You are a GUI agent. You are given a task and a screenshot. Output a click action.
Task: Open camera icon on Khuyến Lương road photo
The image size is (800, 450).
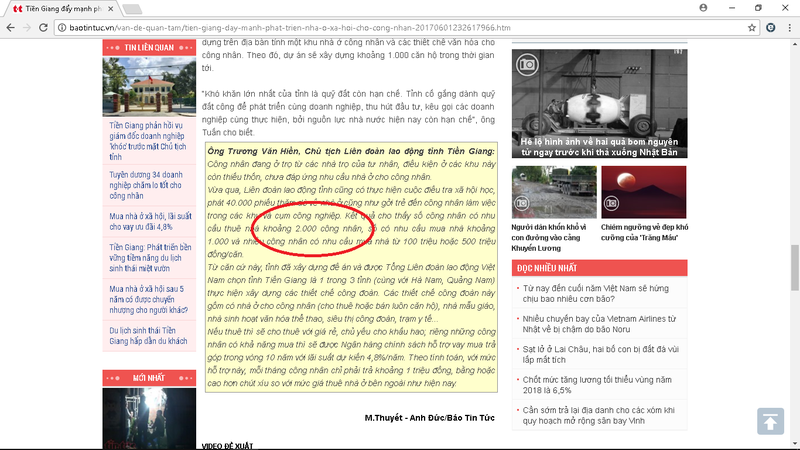click(x=522, y=203)
